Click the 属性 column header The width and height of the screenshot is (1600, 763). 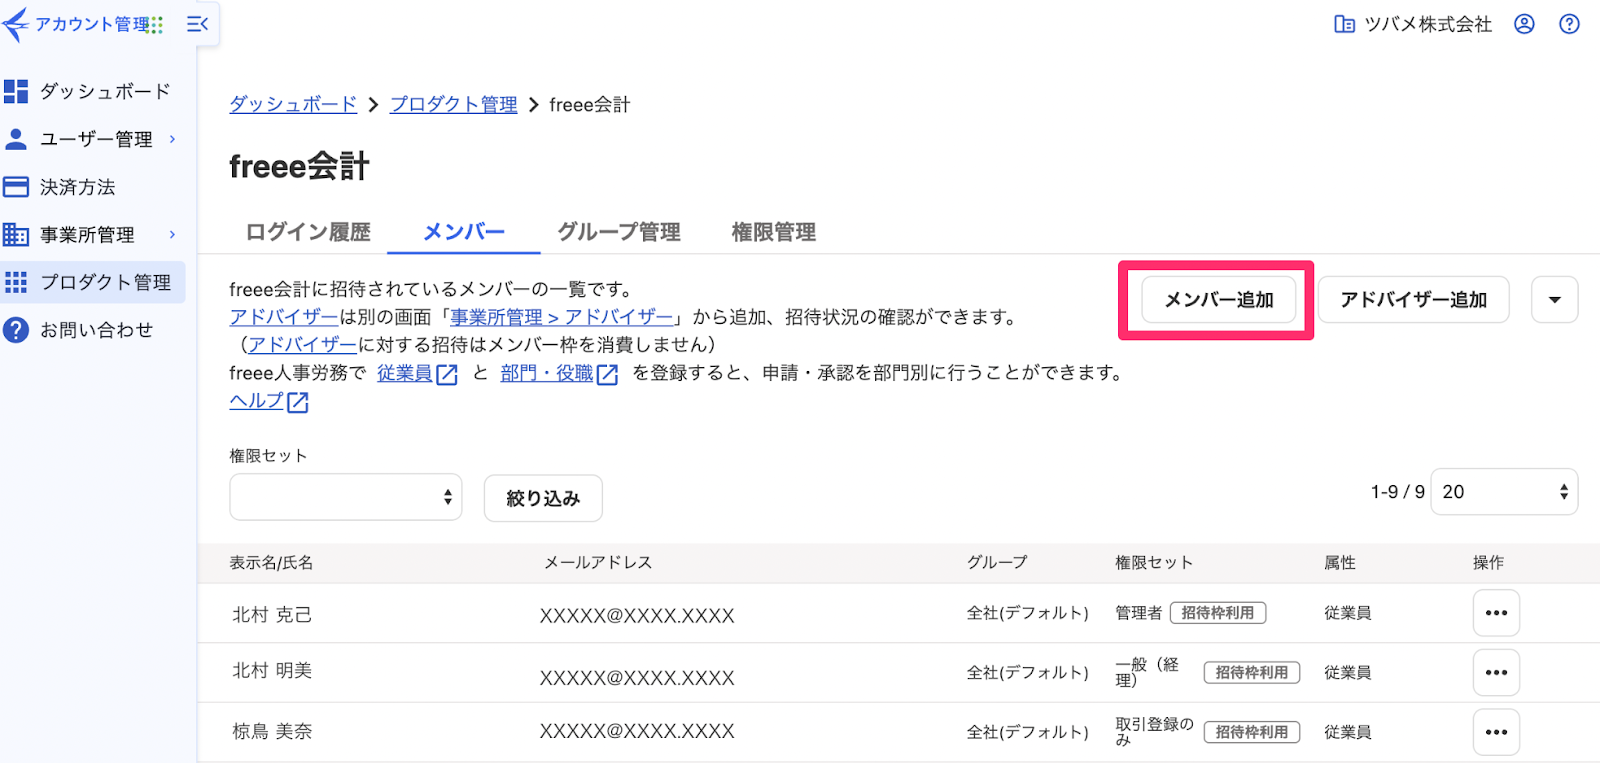pyautogui.click(x=1340, y=563)
